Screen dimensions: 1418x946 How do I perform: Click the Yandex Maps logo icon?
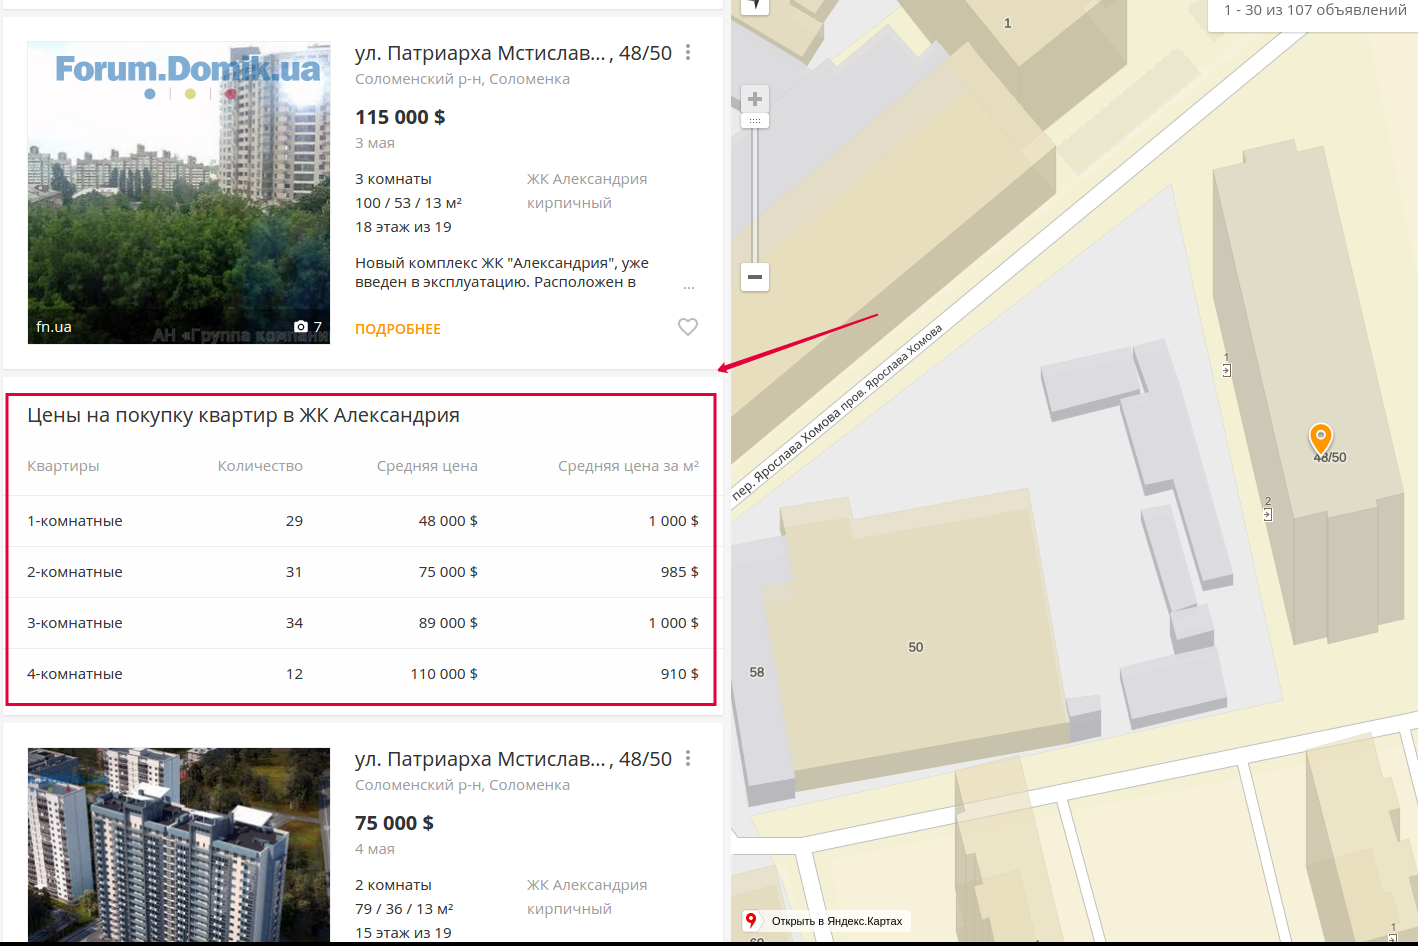point(751,921)
